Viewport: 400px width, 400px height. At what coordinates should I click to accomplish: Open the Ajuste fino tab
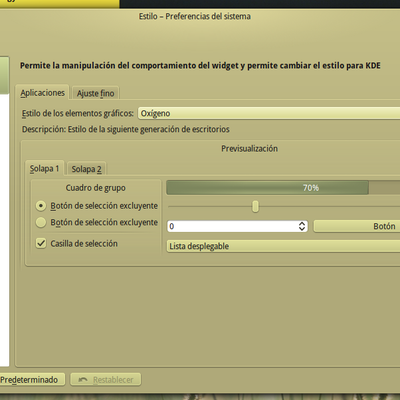pos(95,93)
